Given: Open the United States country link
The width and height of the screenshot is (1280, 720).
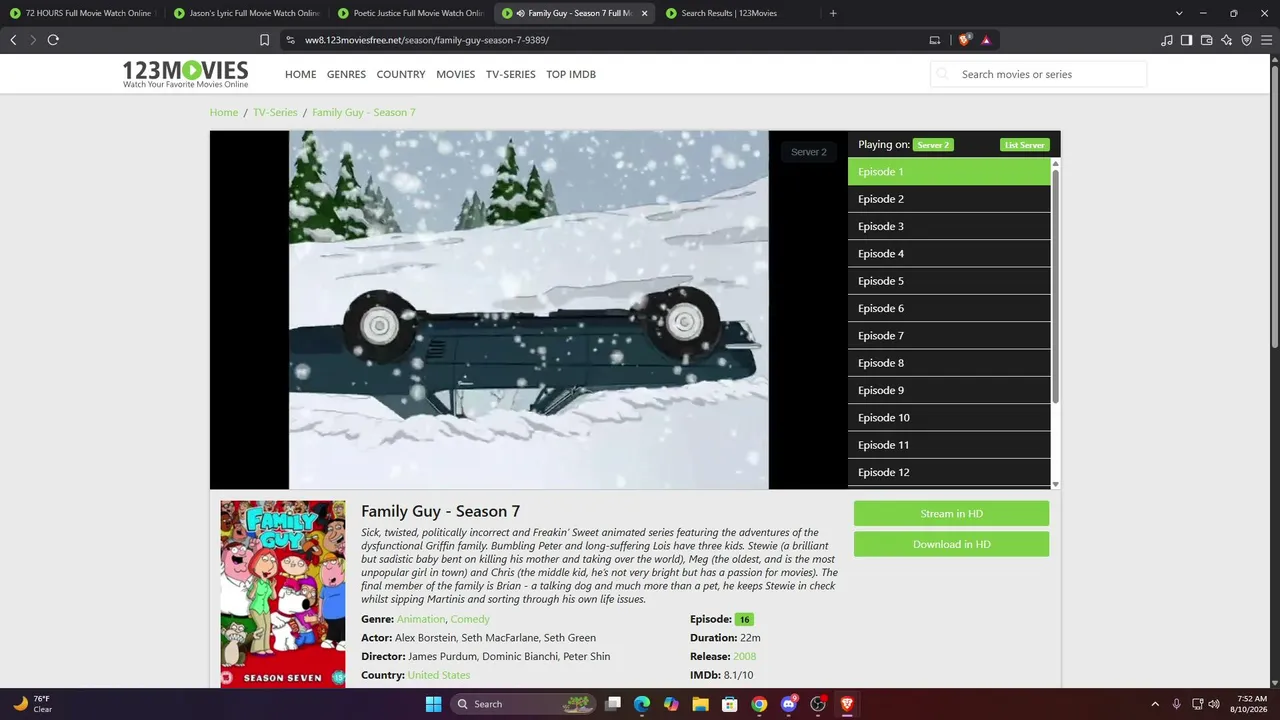Looking at the screenshot, I should (439, 675).
